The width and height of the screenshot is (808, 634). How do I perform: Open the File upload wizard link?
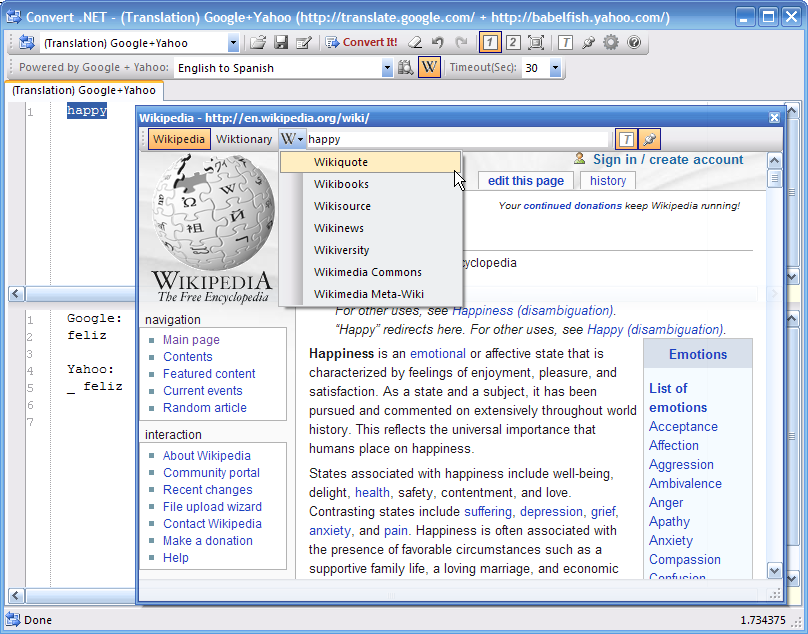[212, 507]
